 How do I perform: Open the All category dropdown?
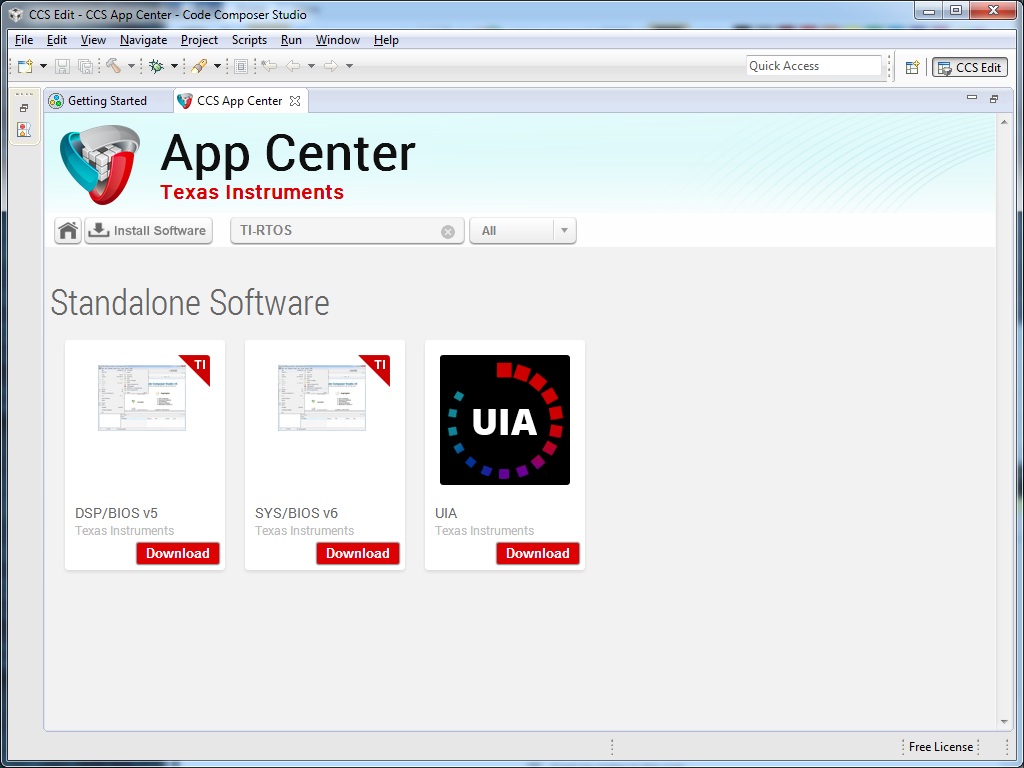522,231
